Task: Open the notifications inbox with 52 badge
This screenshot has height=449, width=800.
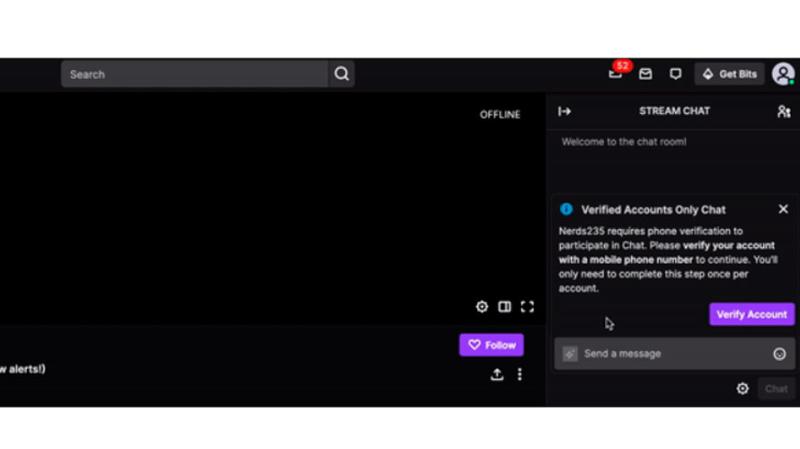Action: click(x=616, y=74)
